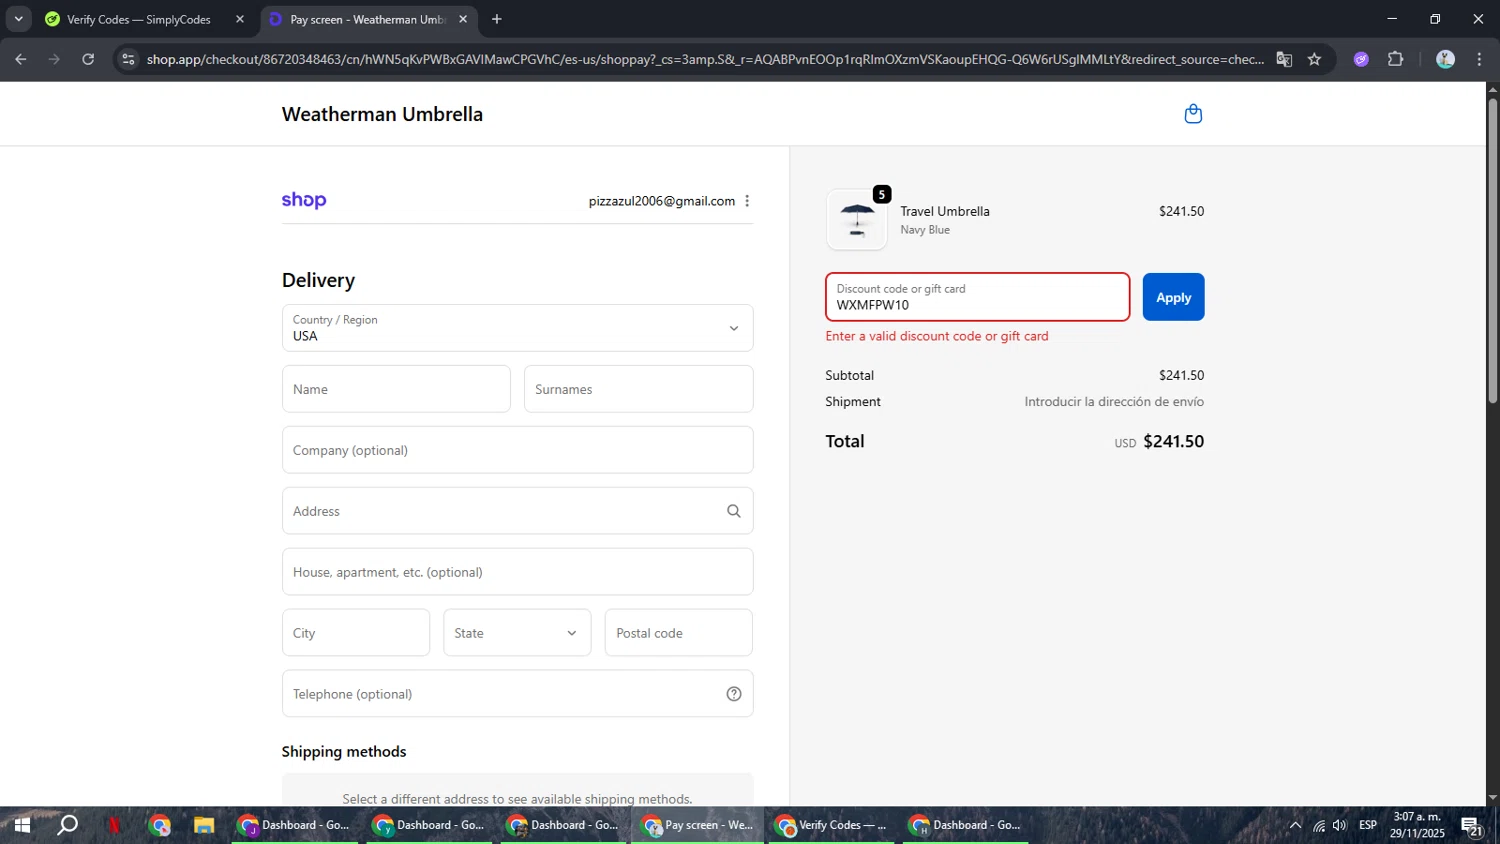This screenshot has width=1500, height=844.
Task: Show hidden system tray icons
Action: coord(1295,825)
